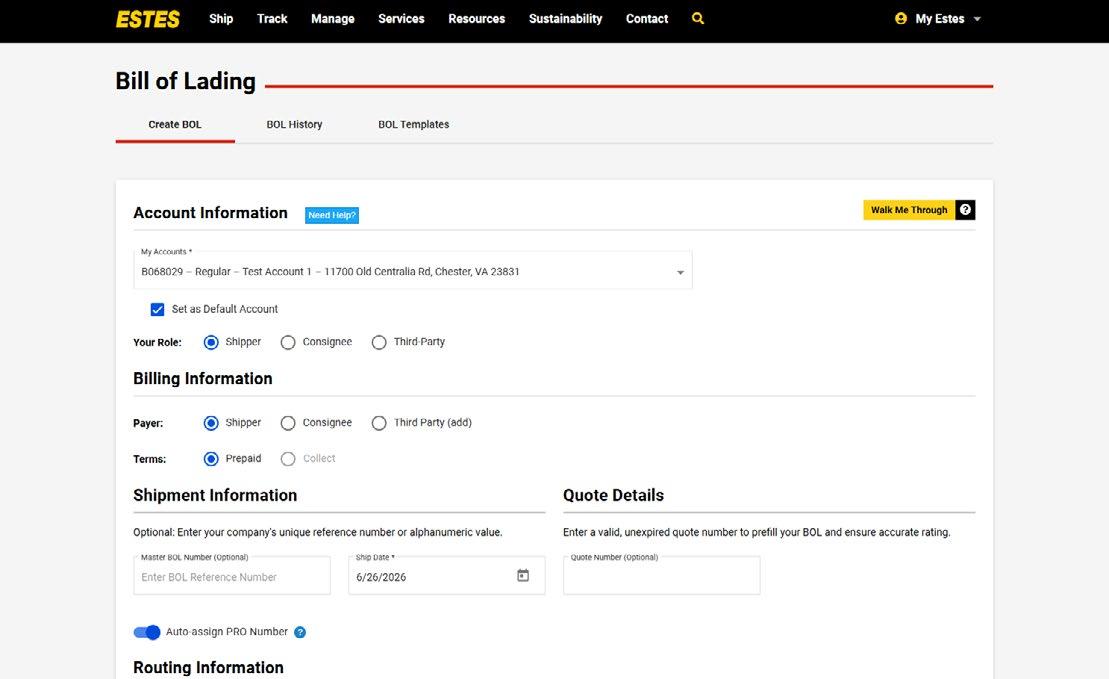Select Prepaid terms
The image size is (1109, 679).
pos(211,459)
